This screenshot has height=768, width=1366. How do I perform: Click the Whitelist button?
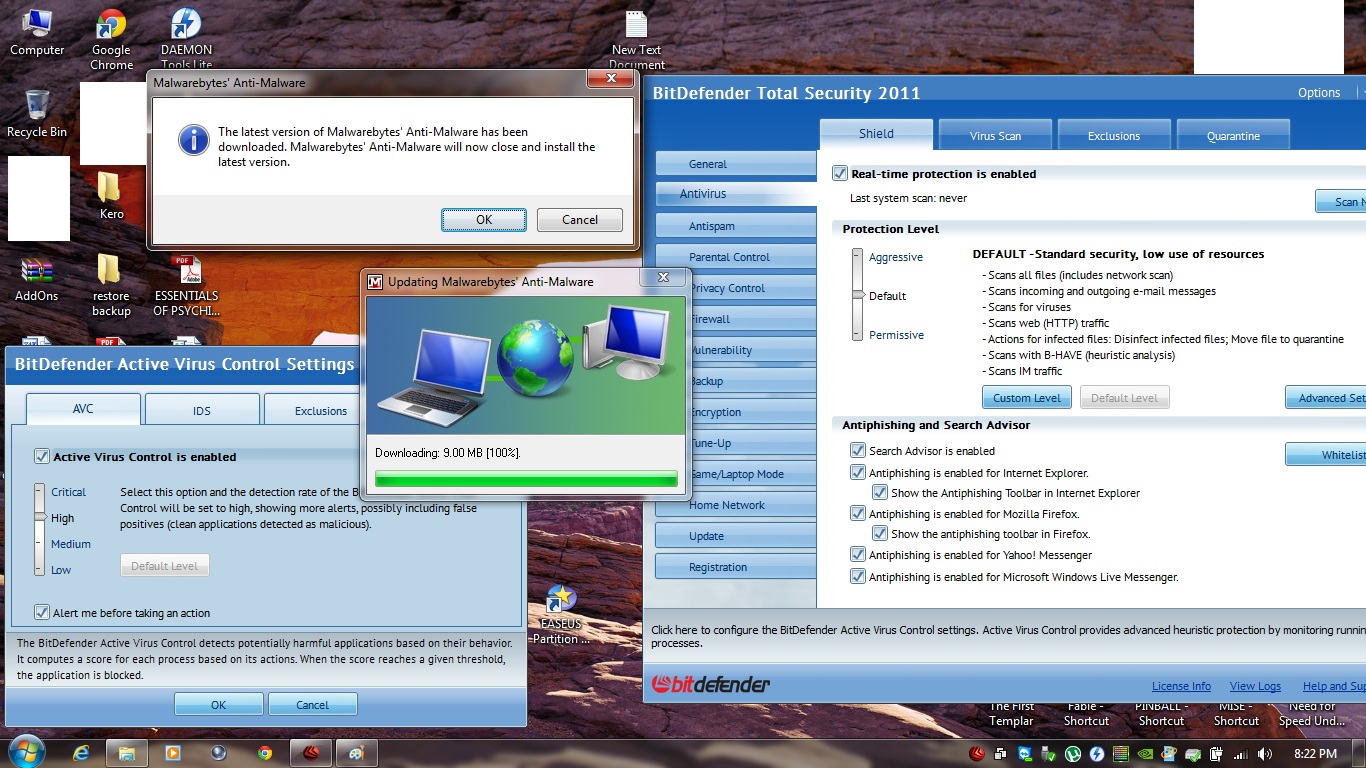pos(1326,455)
